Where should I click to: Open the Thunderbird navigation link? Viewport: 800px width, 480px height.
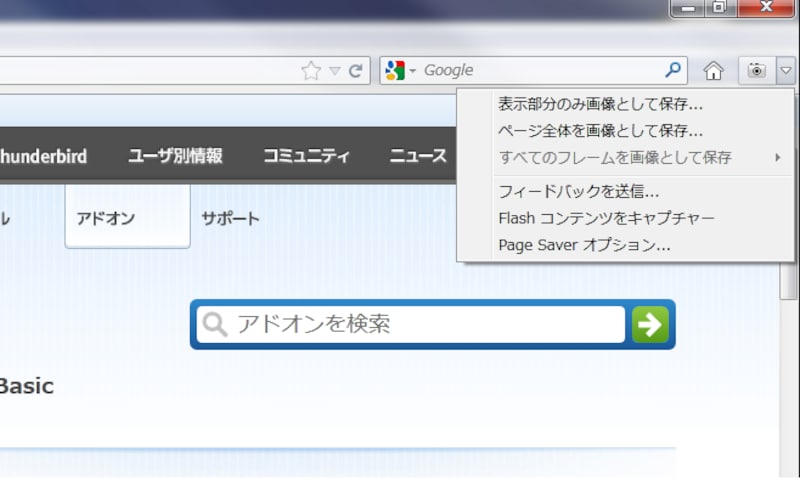click(x=43, y=156)
